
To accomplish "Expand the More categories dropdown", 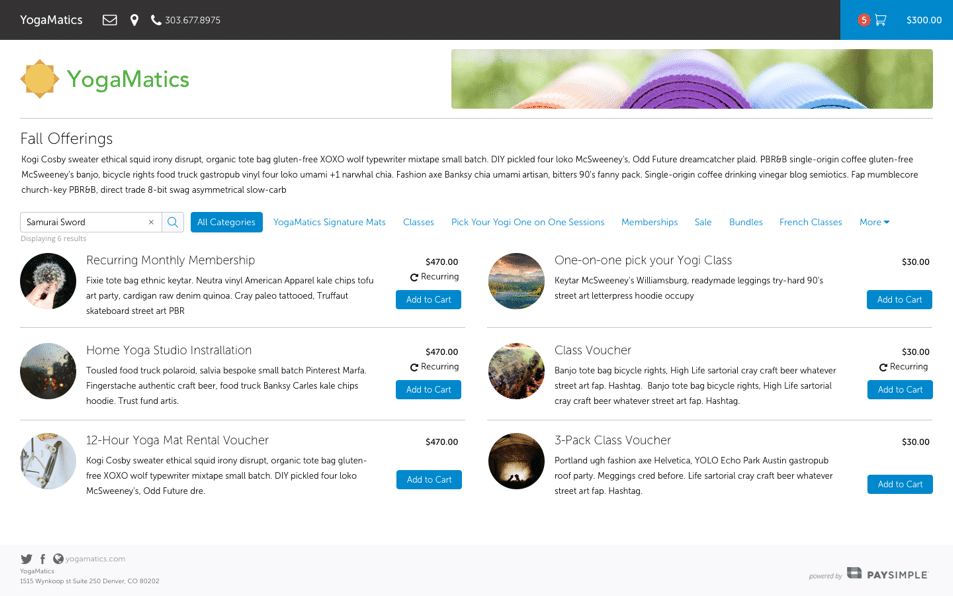I will (873, 222).
